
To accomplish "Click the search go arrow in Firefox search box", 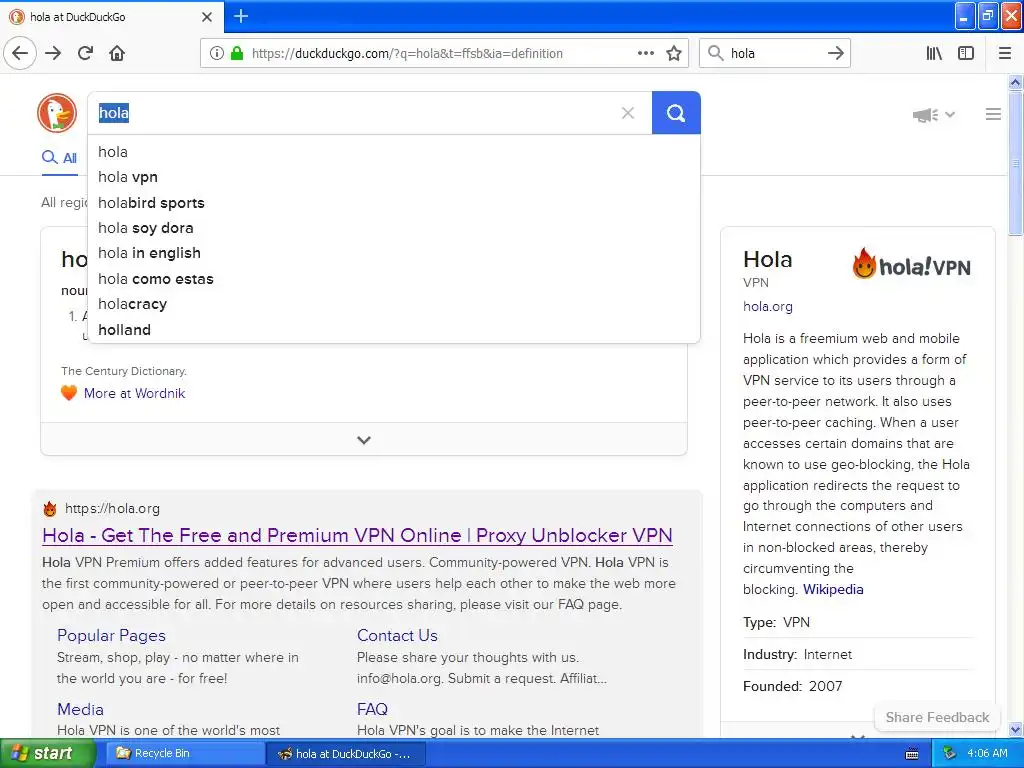I will pyautogui.click(x=835, y=53).
